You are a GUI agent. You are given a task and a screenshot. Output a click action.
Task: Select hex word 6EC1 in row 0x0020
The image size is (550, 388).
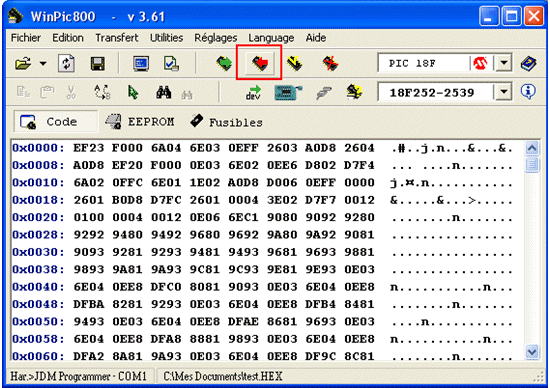(x=243, y=218)
